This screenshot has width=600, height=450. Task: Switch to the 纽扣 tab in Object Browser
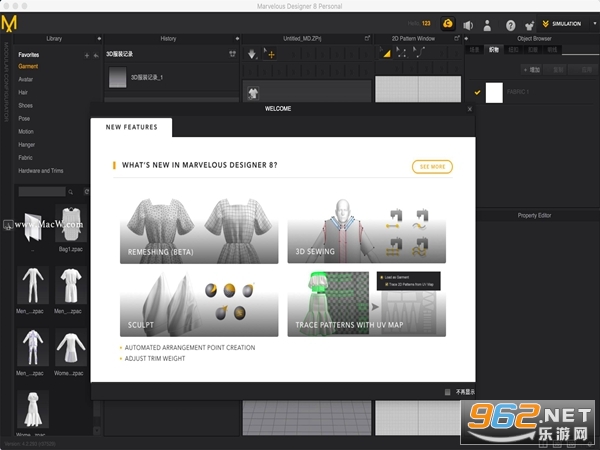513,50
